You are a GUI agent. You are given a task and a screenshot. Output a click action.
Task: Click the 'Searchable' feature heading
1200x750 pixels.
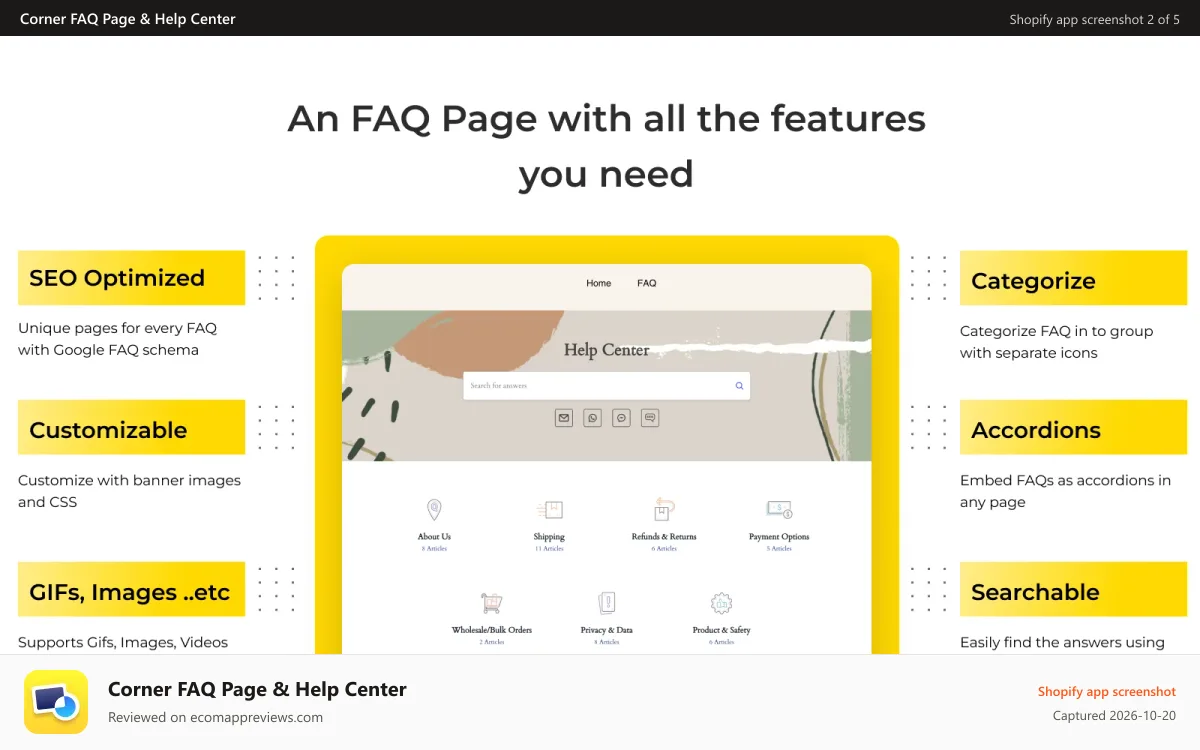coord(1035,592)
